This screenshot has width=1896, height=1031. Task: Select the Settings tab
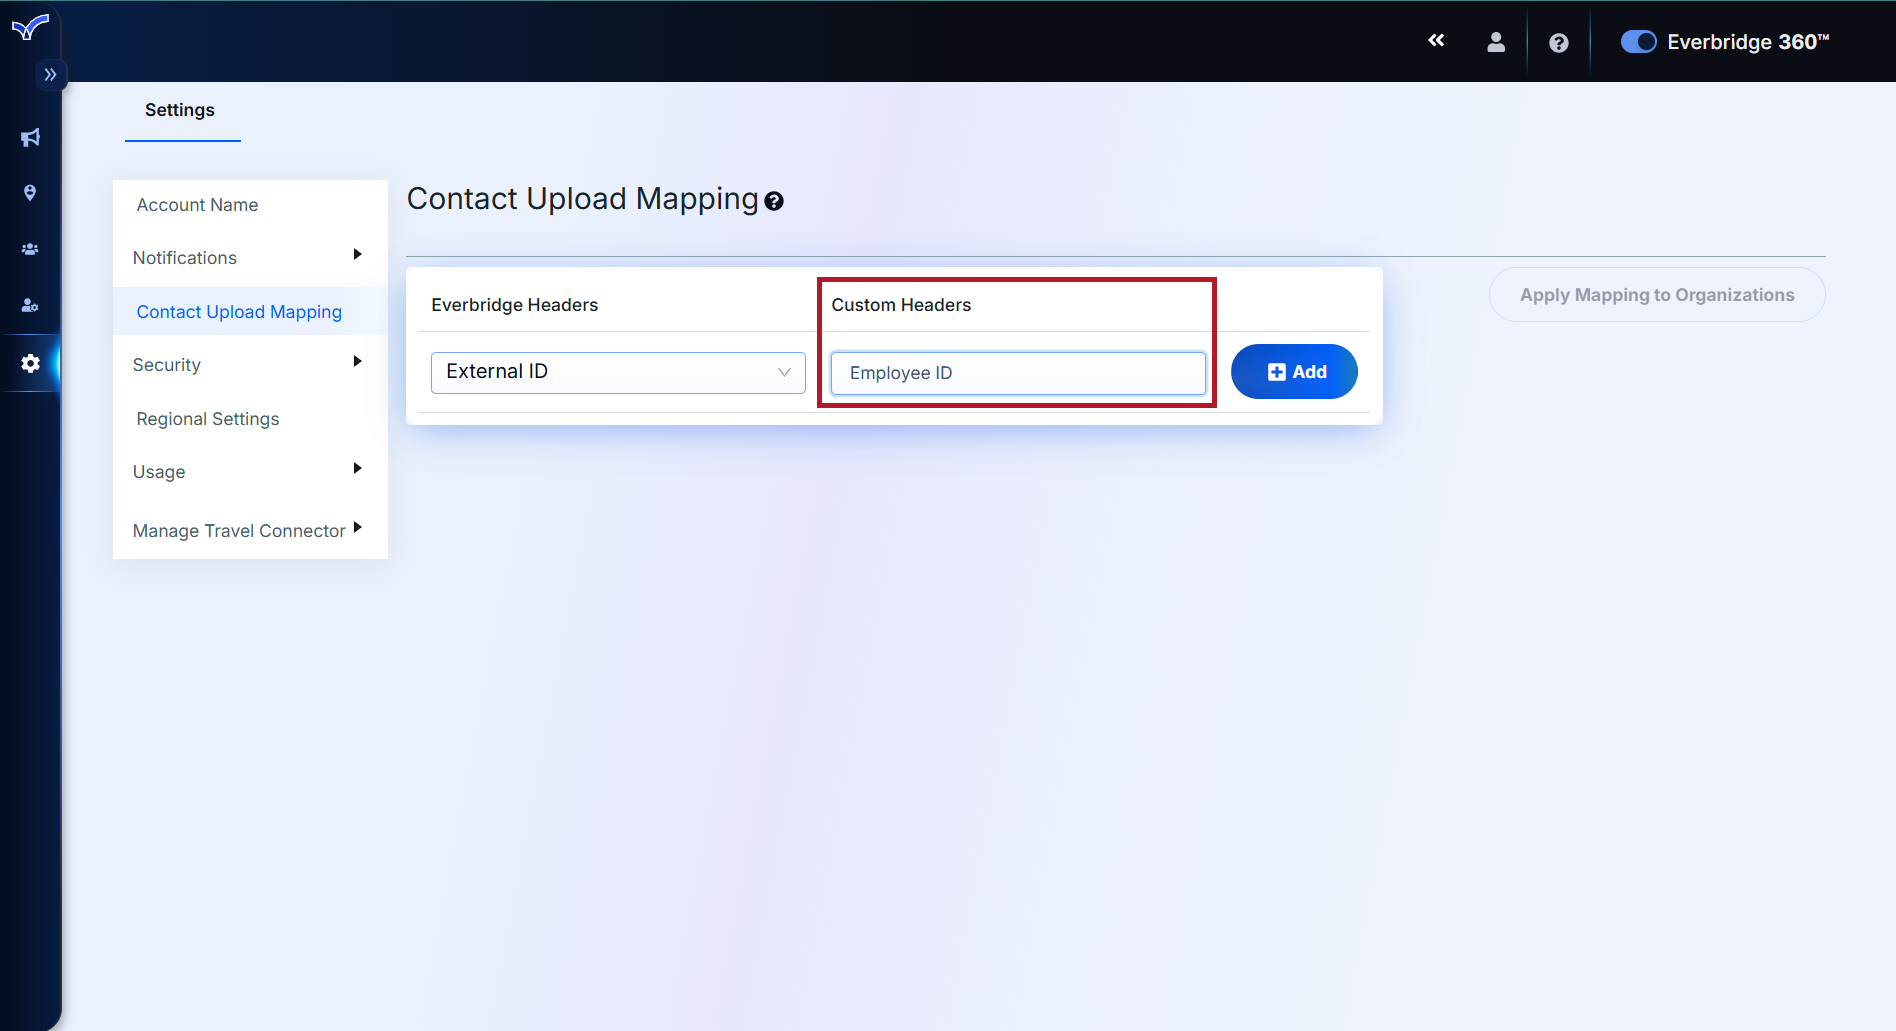pyautogui.click(x=180, y=110)
